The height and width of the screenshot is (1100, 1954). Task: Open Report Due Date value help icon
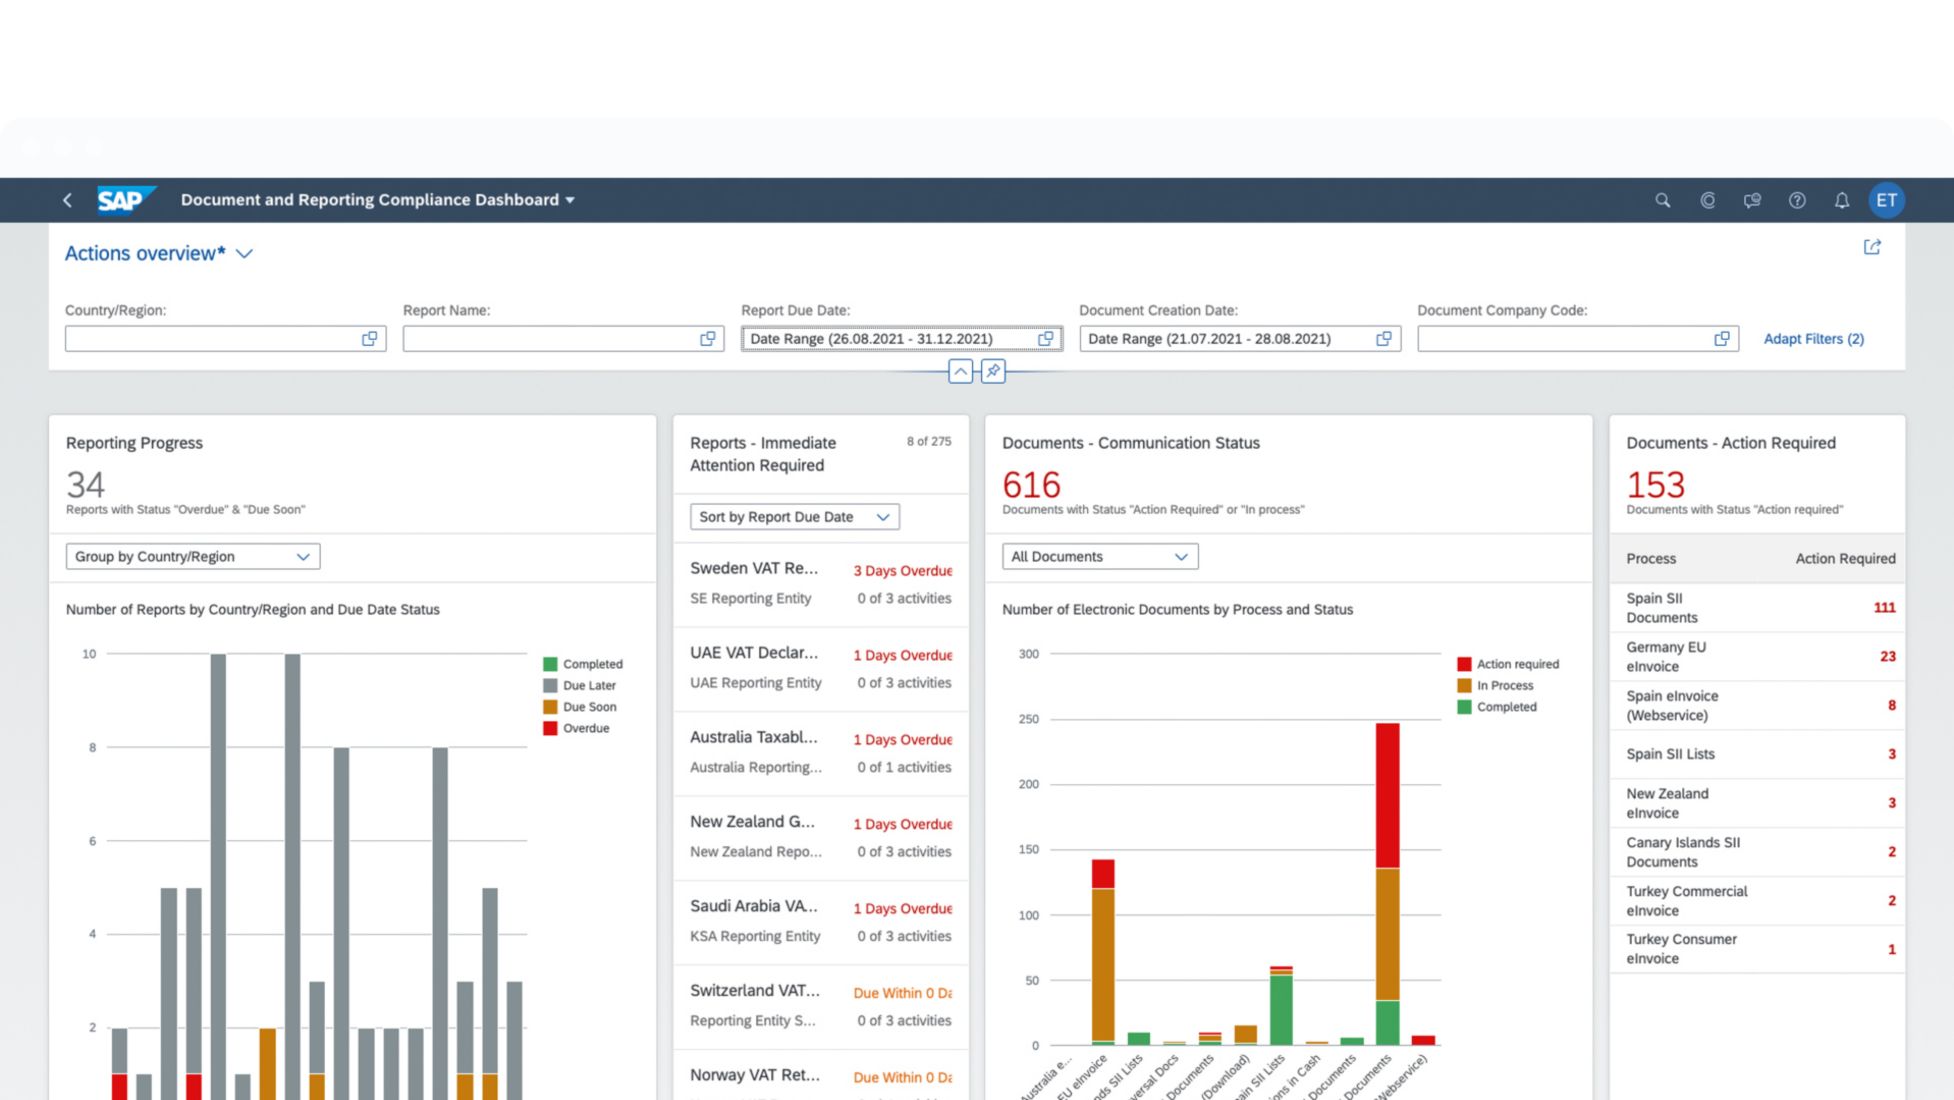1046,339
